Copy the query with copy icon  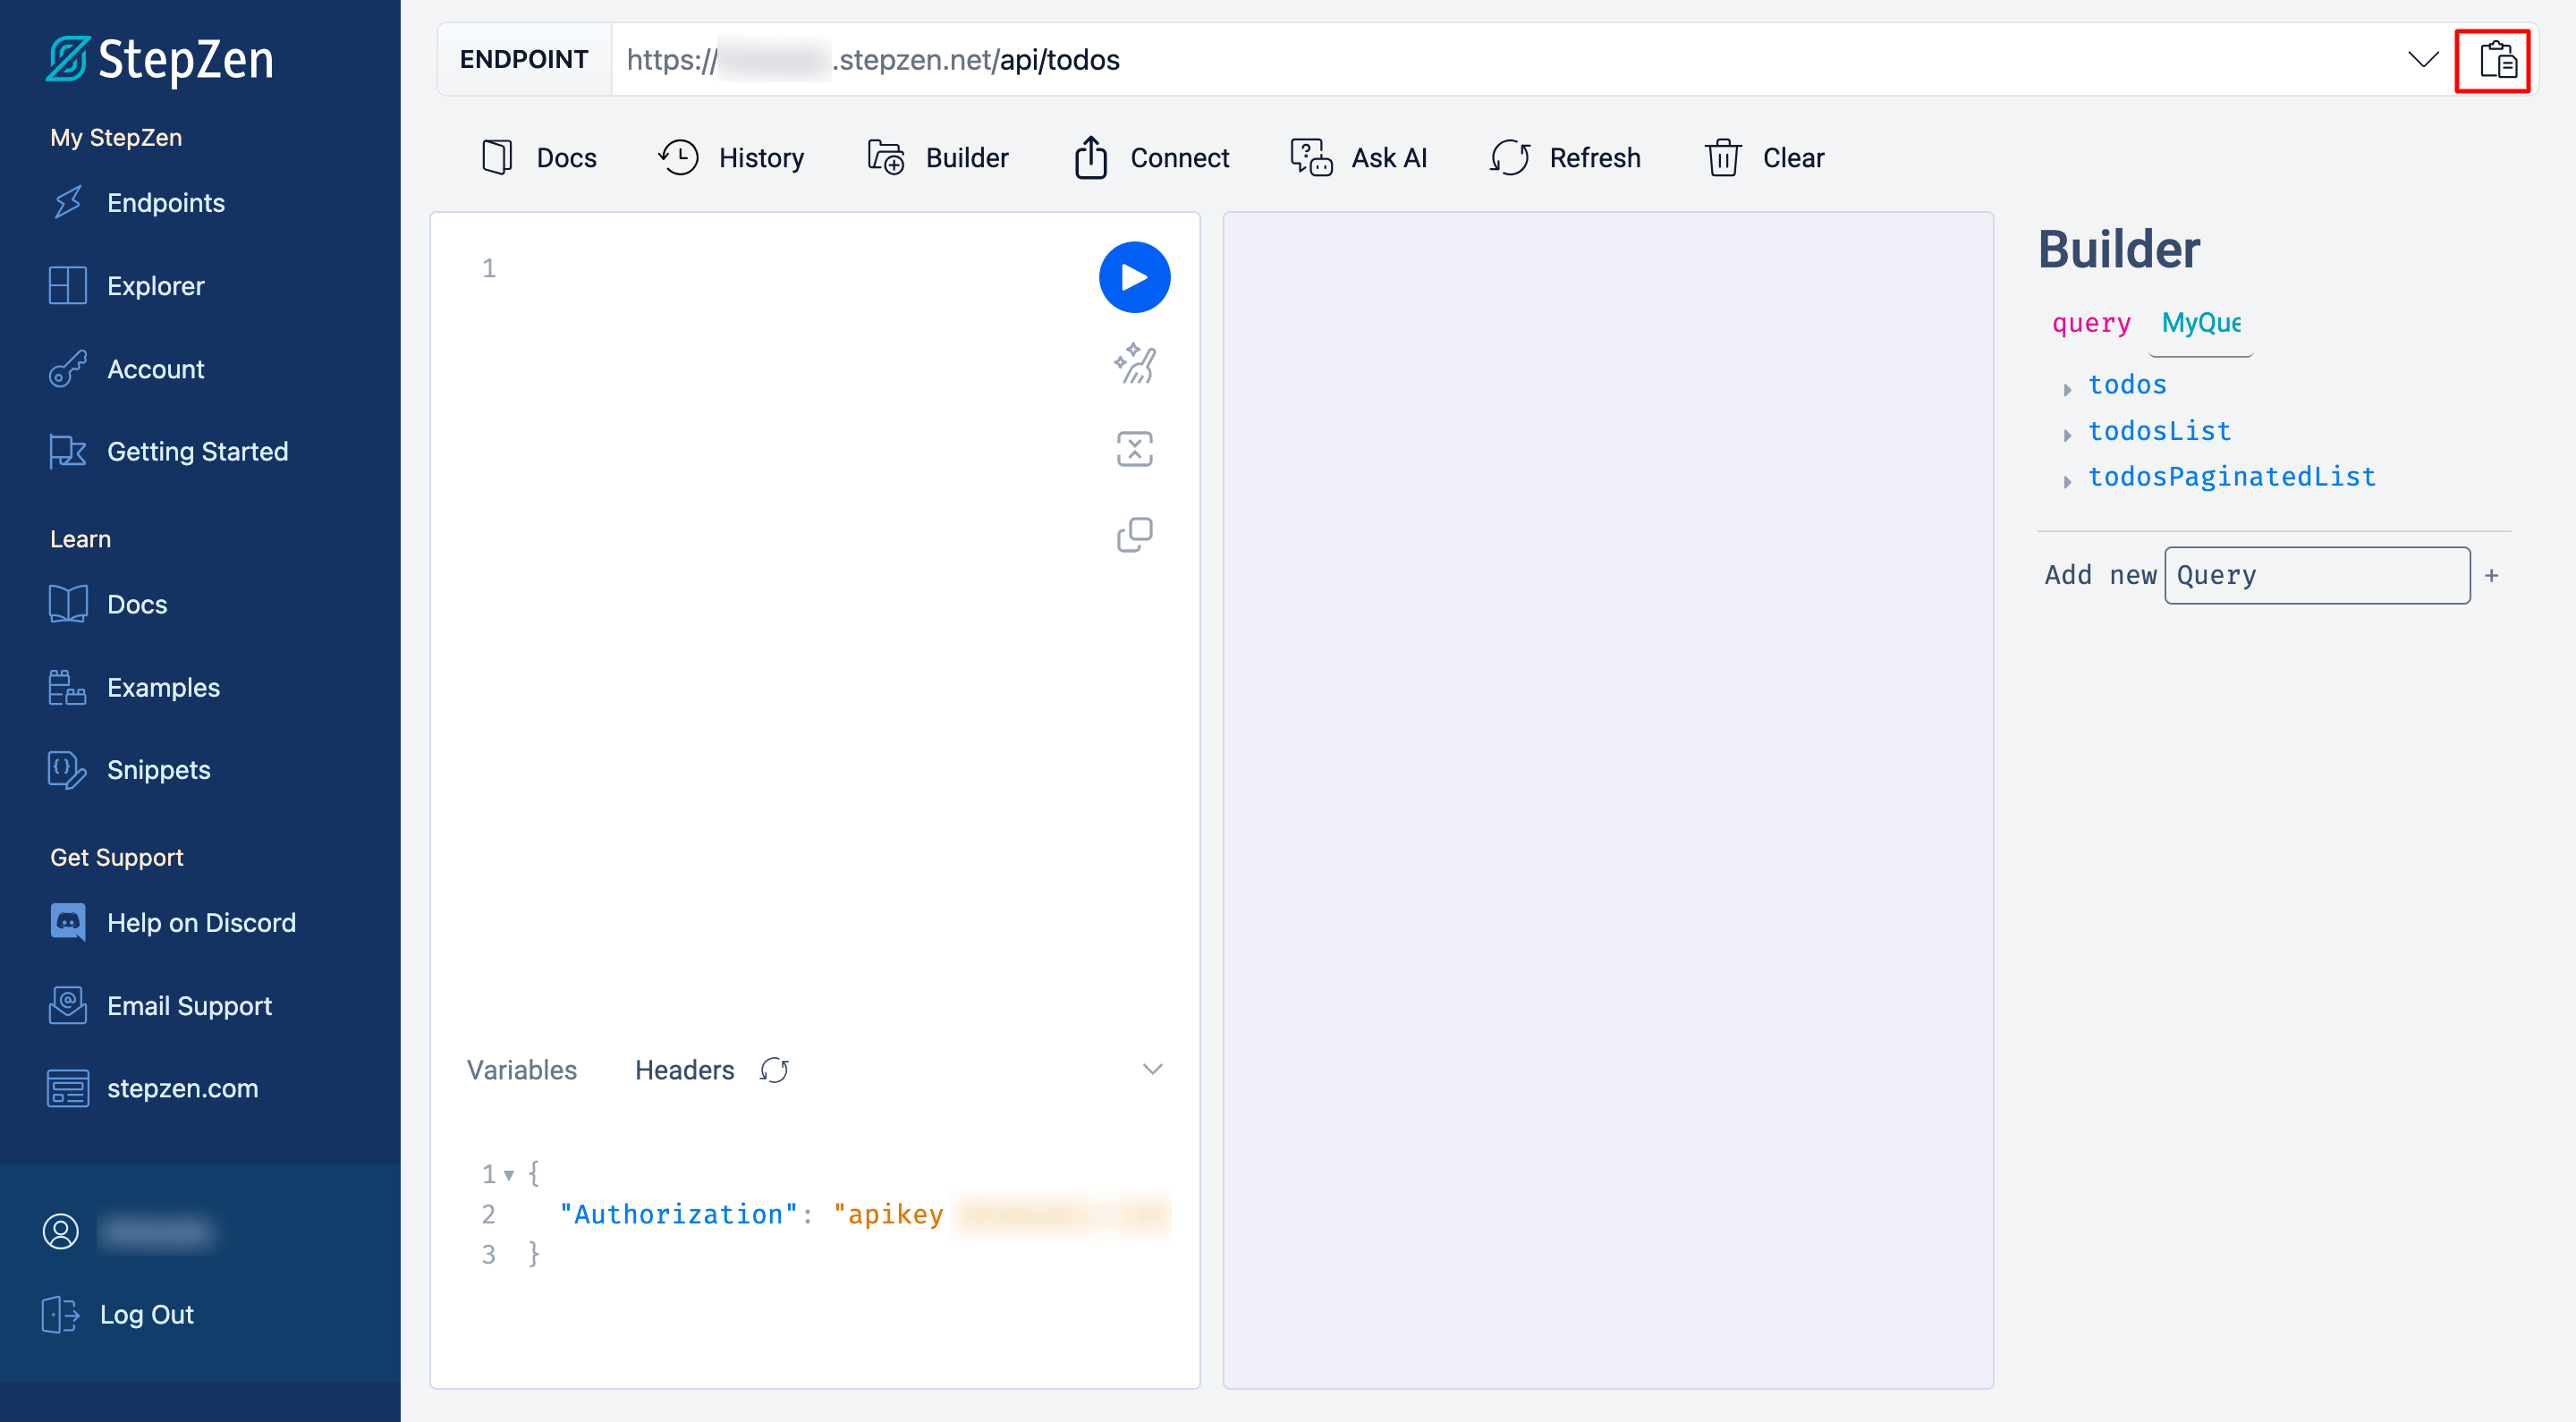point(1134,535)
